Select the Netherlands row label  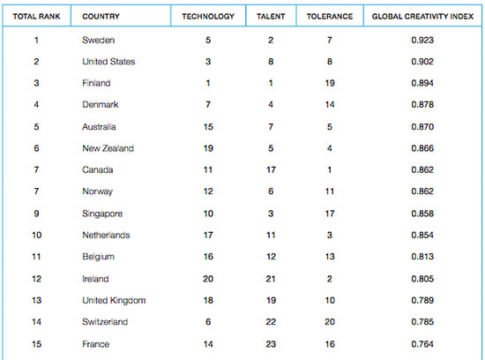(106, 235)
